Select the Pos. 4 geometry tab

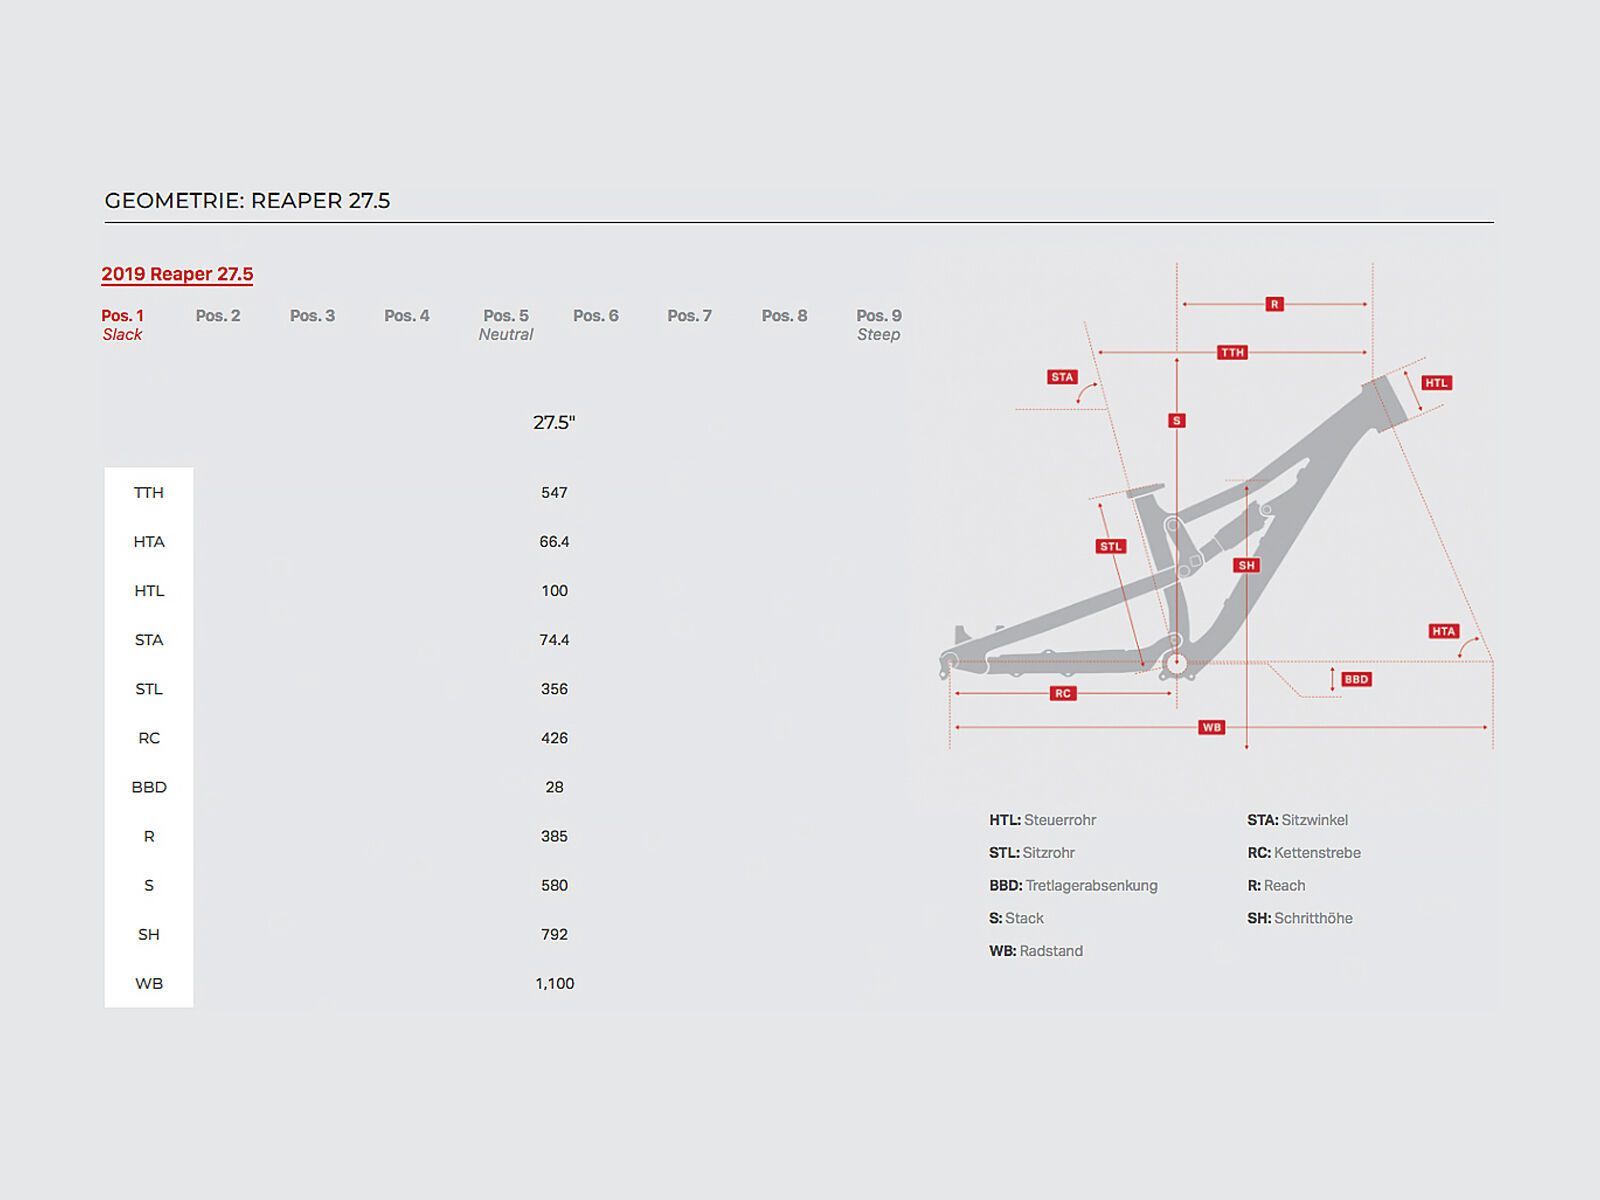(407, 316)
